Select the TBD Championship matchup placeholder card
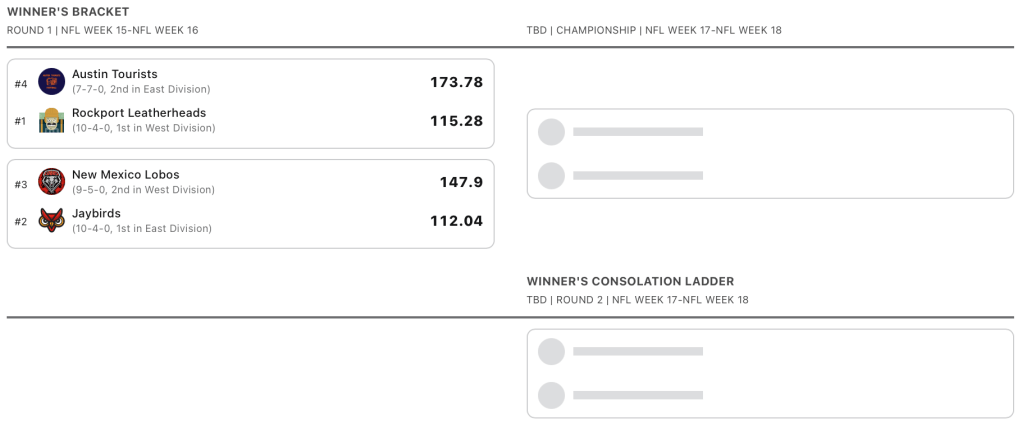Screen dimensions: 1022x437 pyautogui.click(x=770, y=154)
